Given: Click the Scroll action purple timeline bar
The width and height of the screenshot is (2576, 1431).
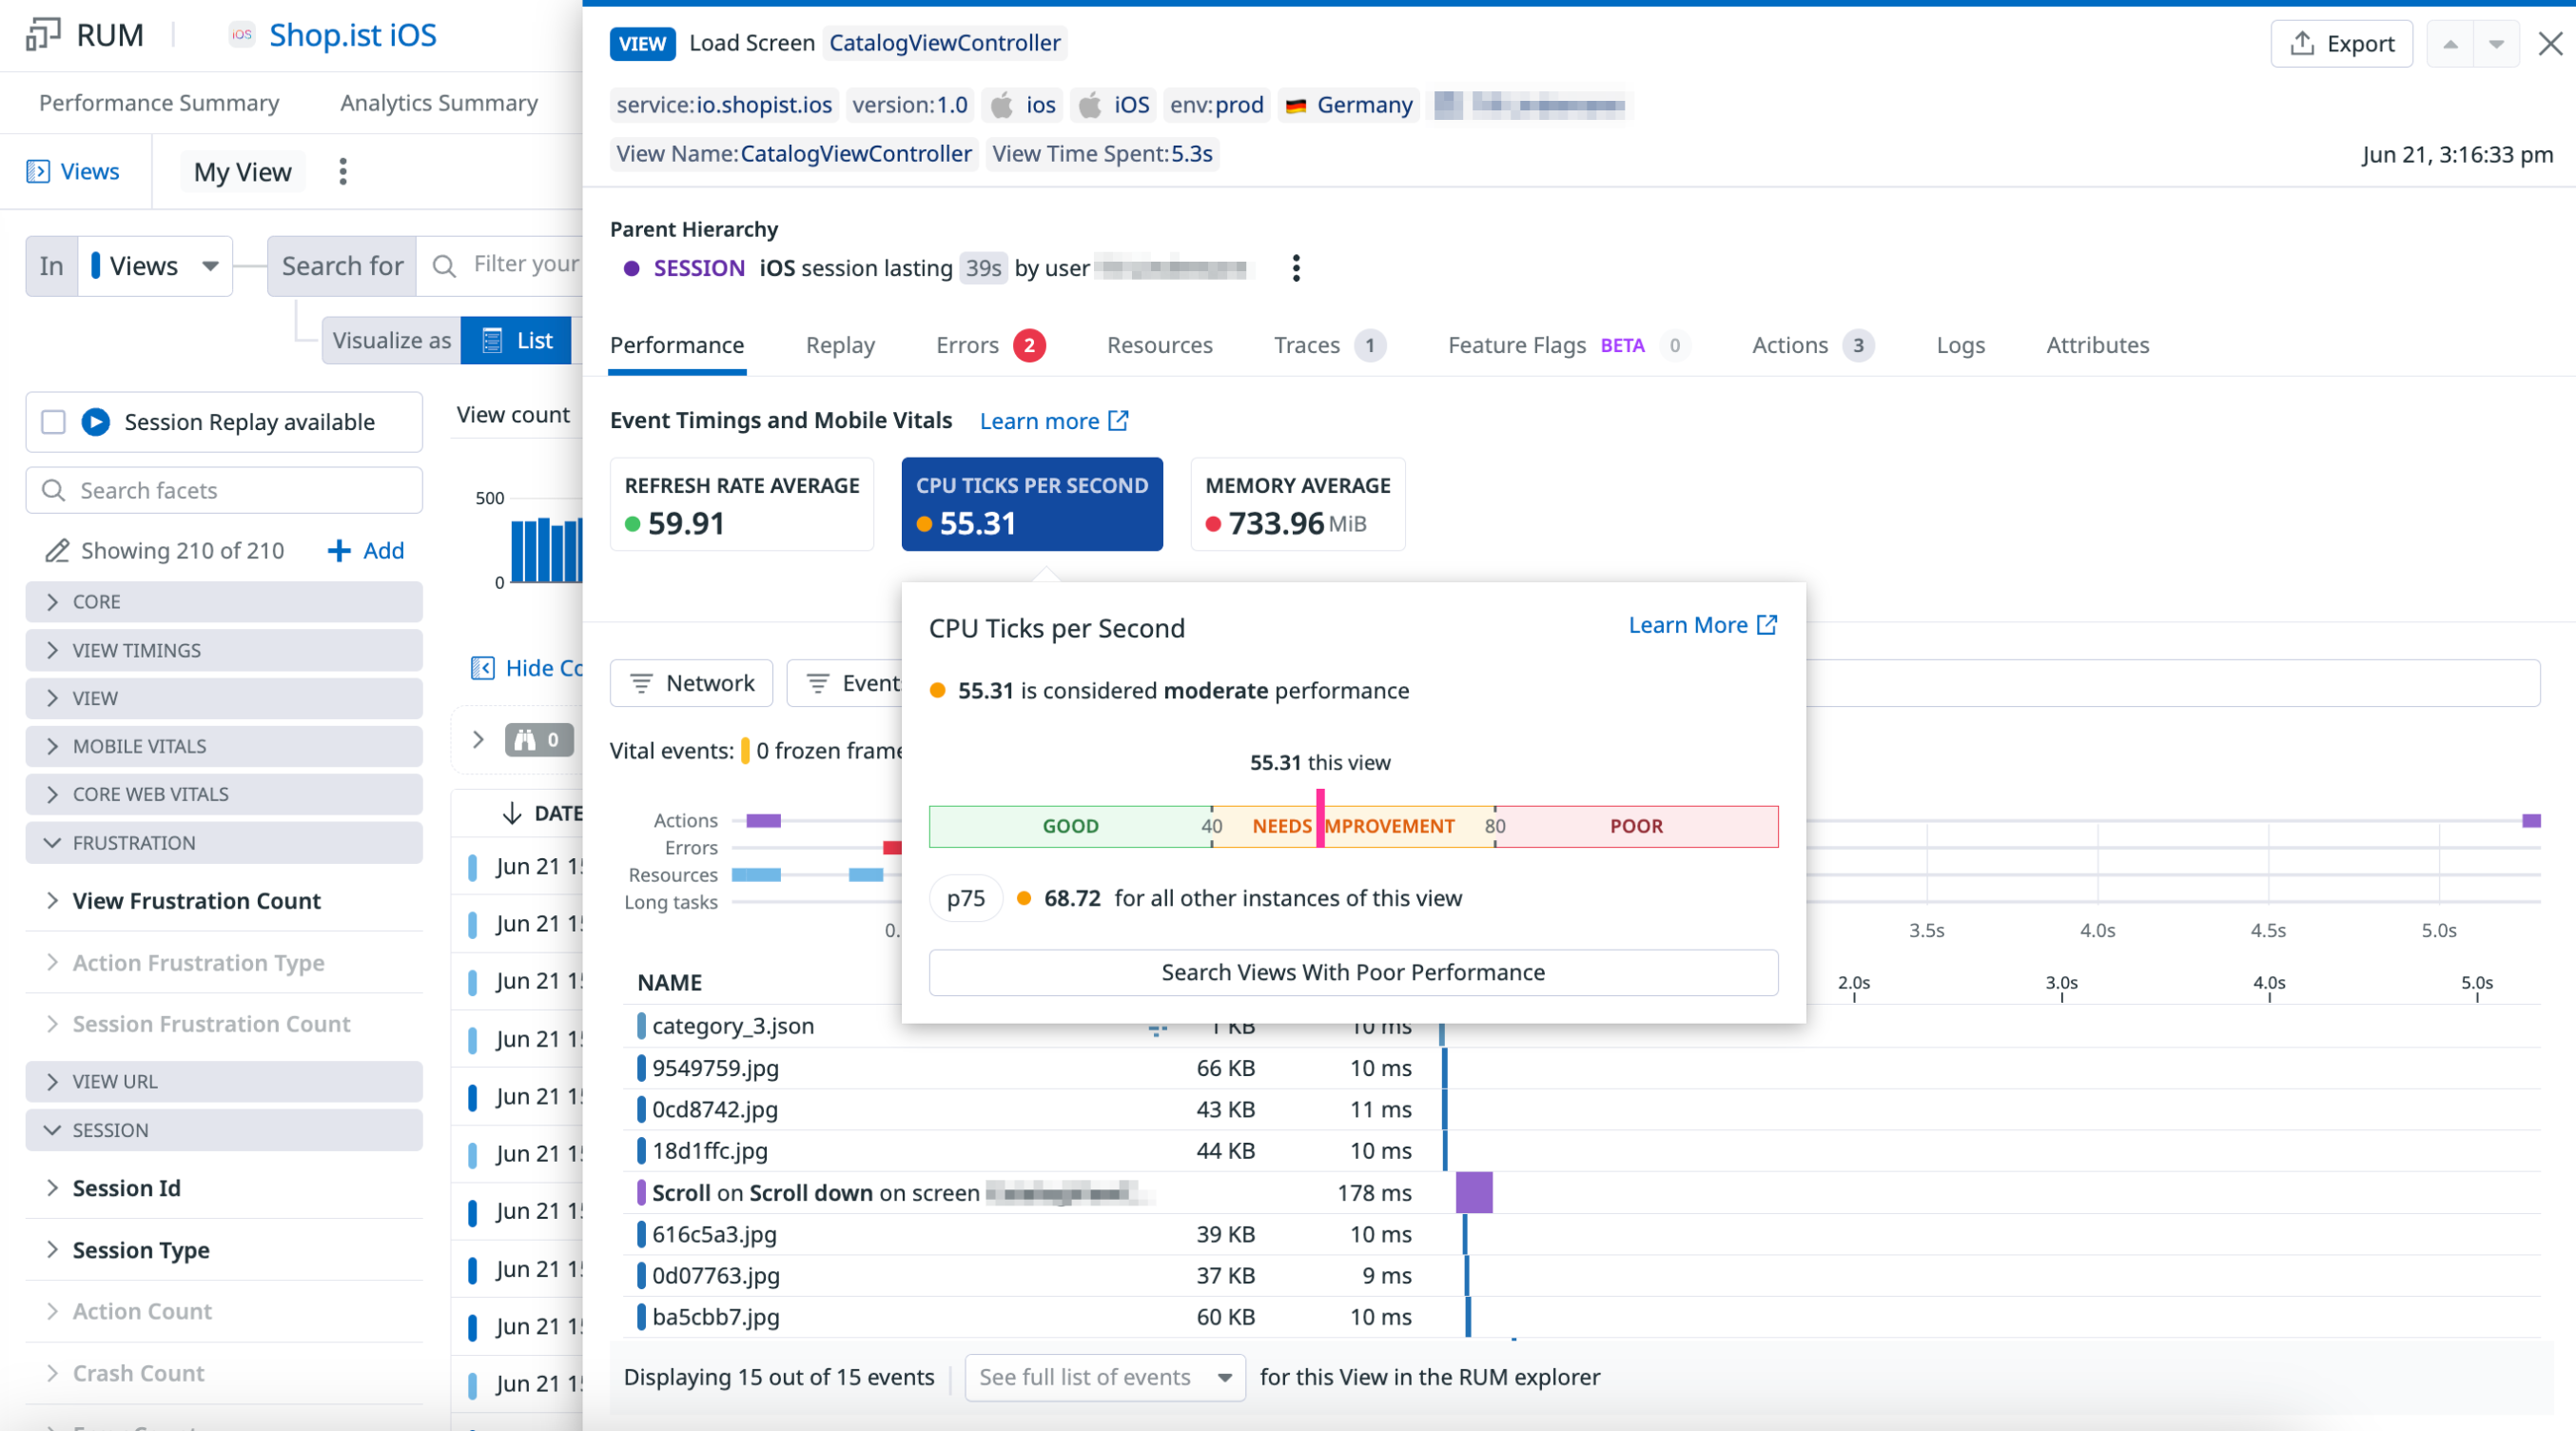Looking at the screenshot, I should [1474, 1193].
